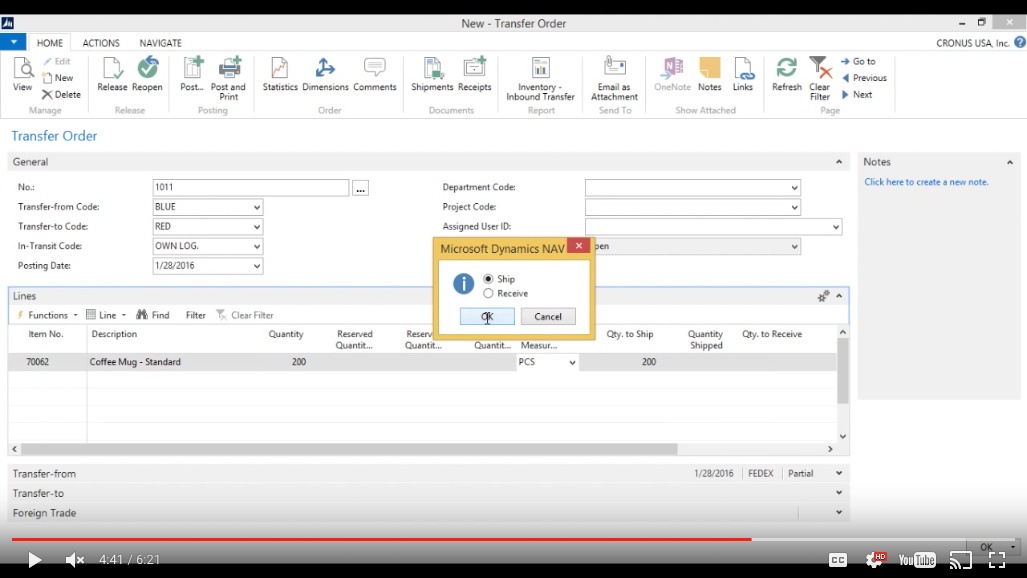The width and height of the screenshot is (1027, 578).
Task: Open the Assigned User ID dropdown
Action: [836, 227]
